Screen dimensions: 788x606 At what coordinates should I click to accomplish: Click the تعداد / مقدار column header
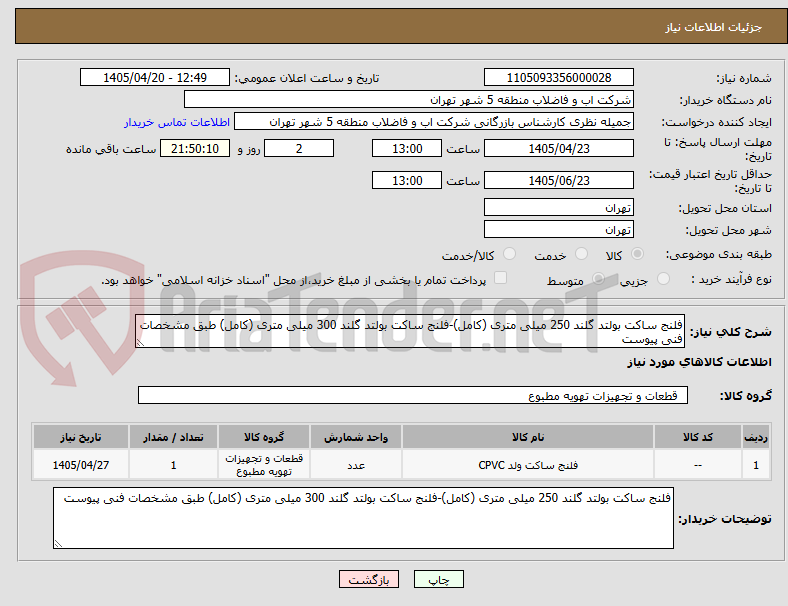(x=173, y=437)
